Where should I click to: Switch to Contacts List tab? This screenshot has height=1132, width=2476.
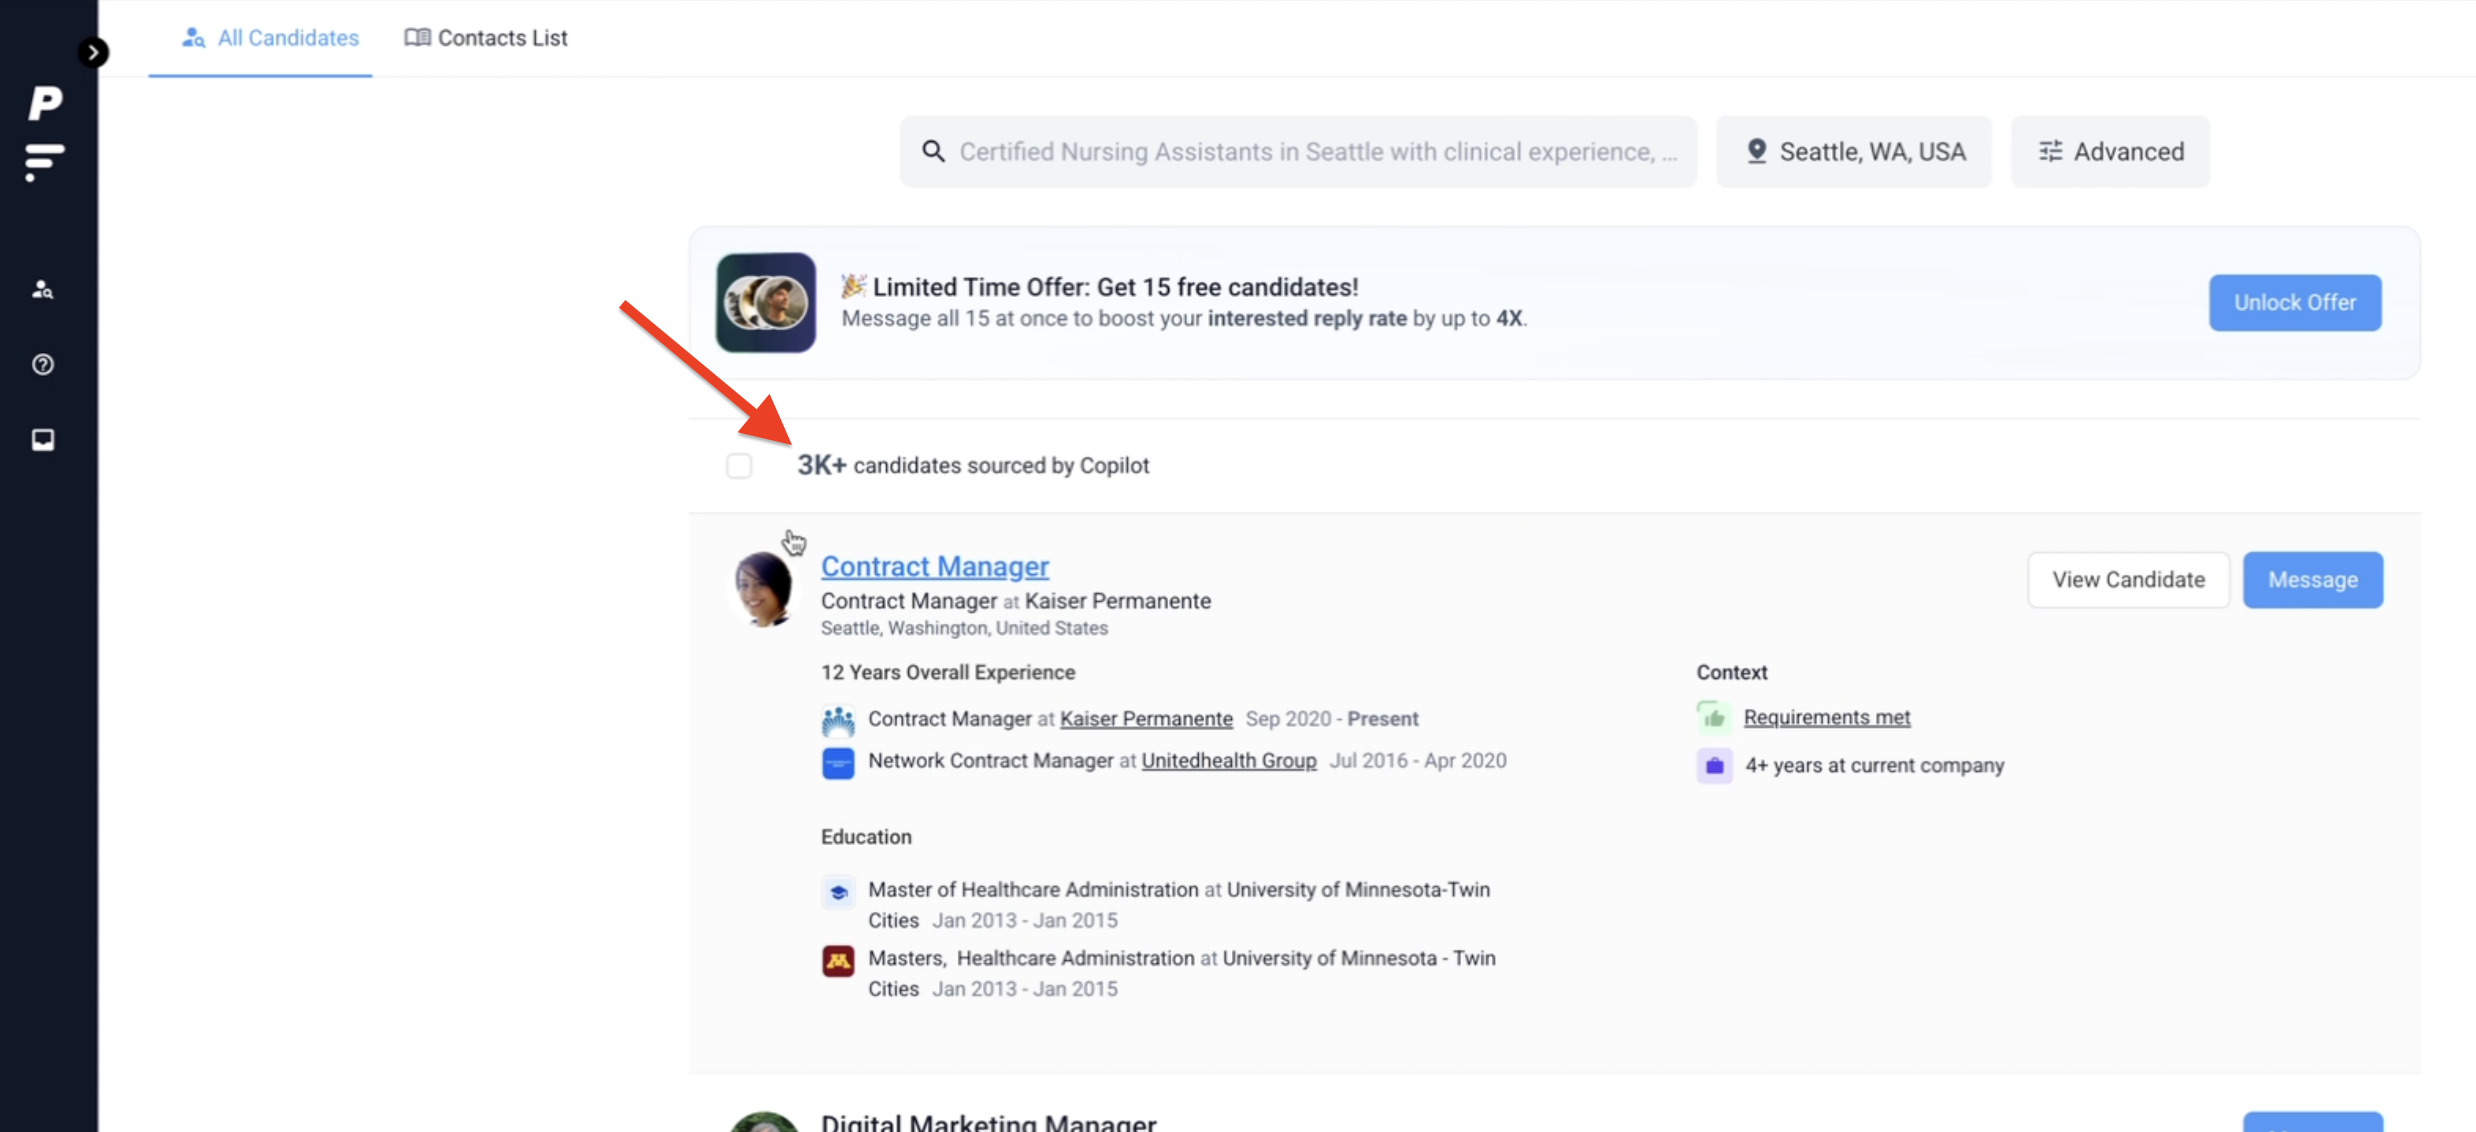pos(486,38)
